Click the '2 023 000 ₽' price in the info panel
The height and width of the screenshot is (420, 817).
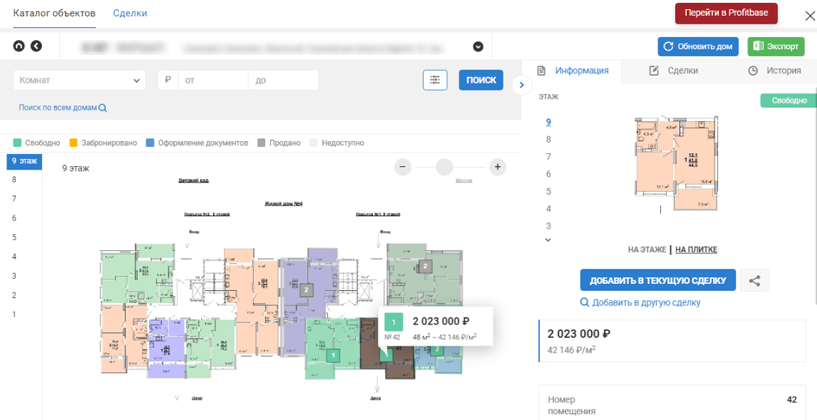[x=579, y=333]
